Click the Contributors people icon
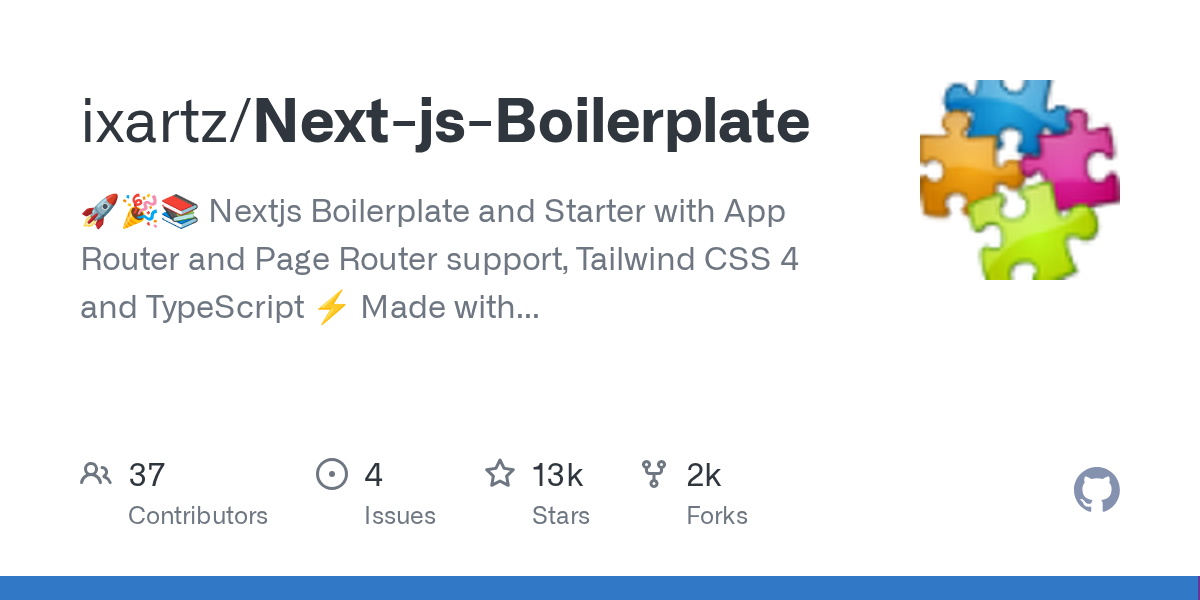The image size is (1200, 600). point(96,474)
